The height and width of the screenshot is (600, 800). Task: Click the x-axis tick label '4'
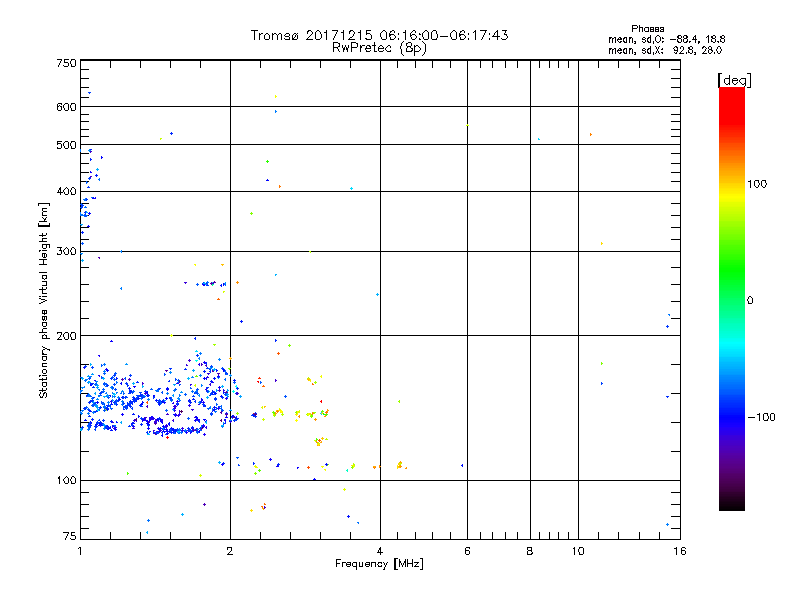[380, 551]
